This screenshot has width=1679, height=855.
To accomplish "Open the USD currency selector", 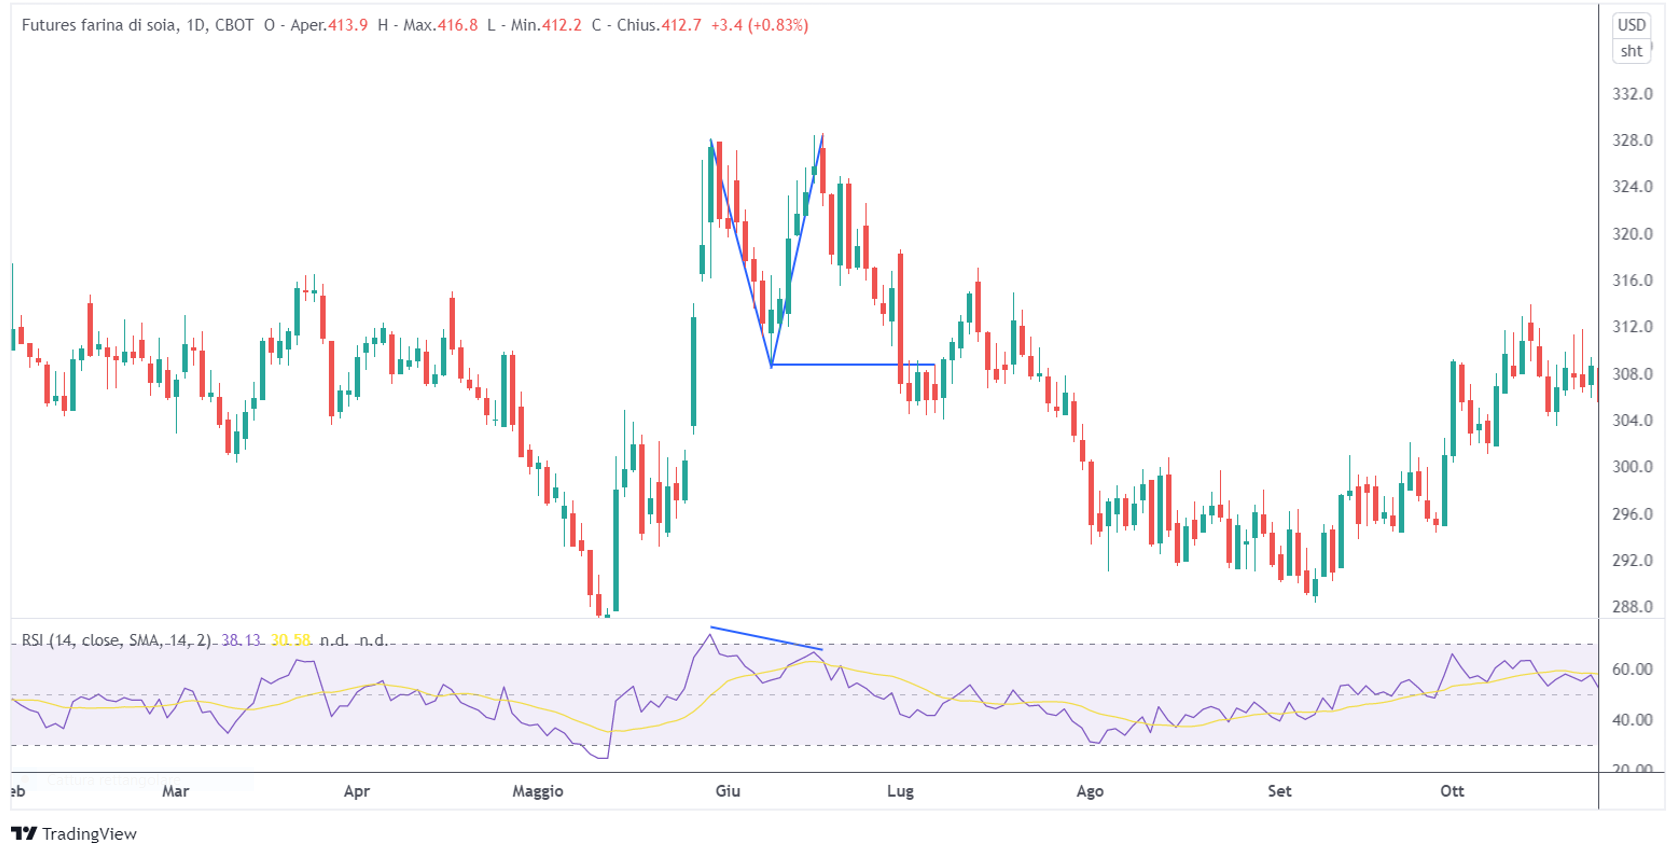I will pyautogui.click(x=1631, y=25).
